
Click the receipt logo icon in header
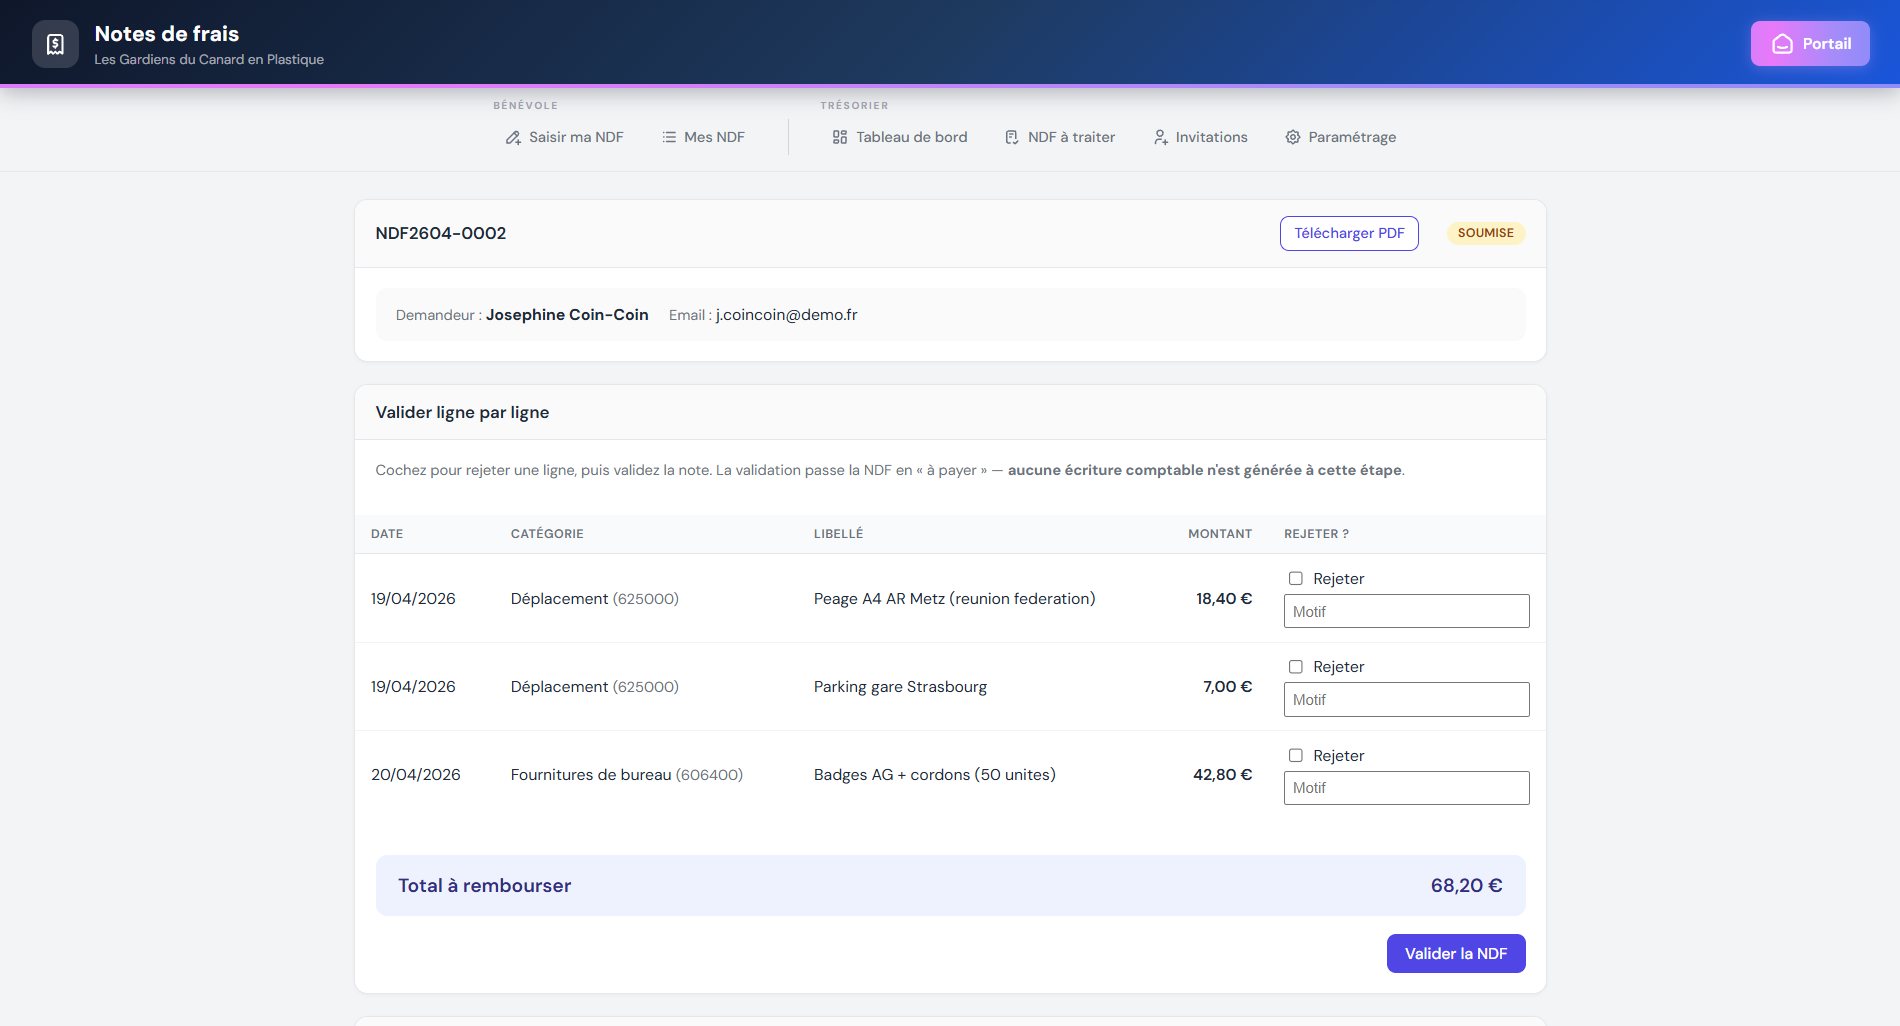tap(55, 45)
